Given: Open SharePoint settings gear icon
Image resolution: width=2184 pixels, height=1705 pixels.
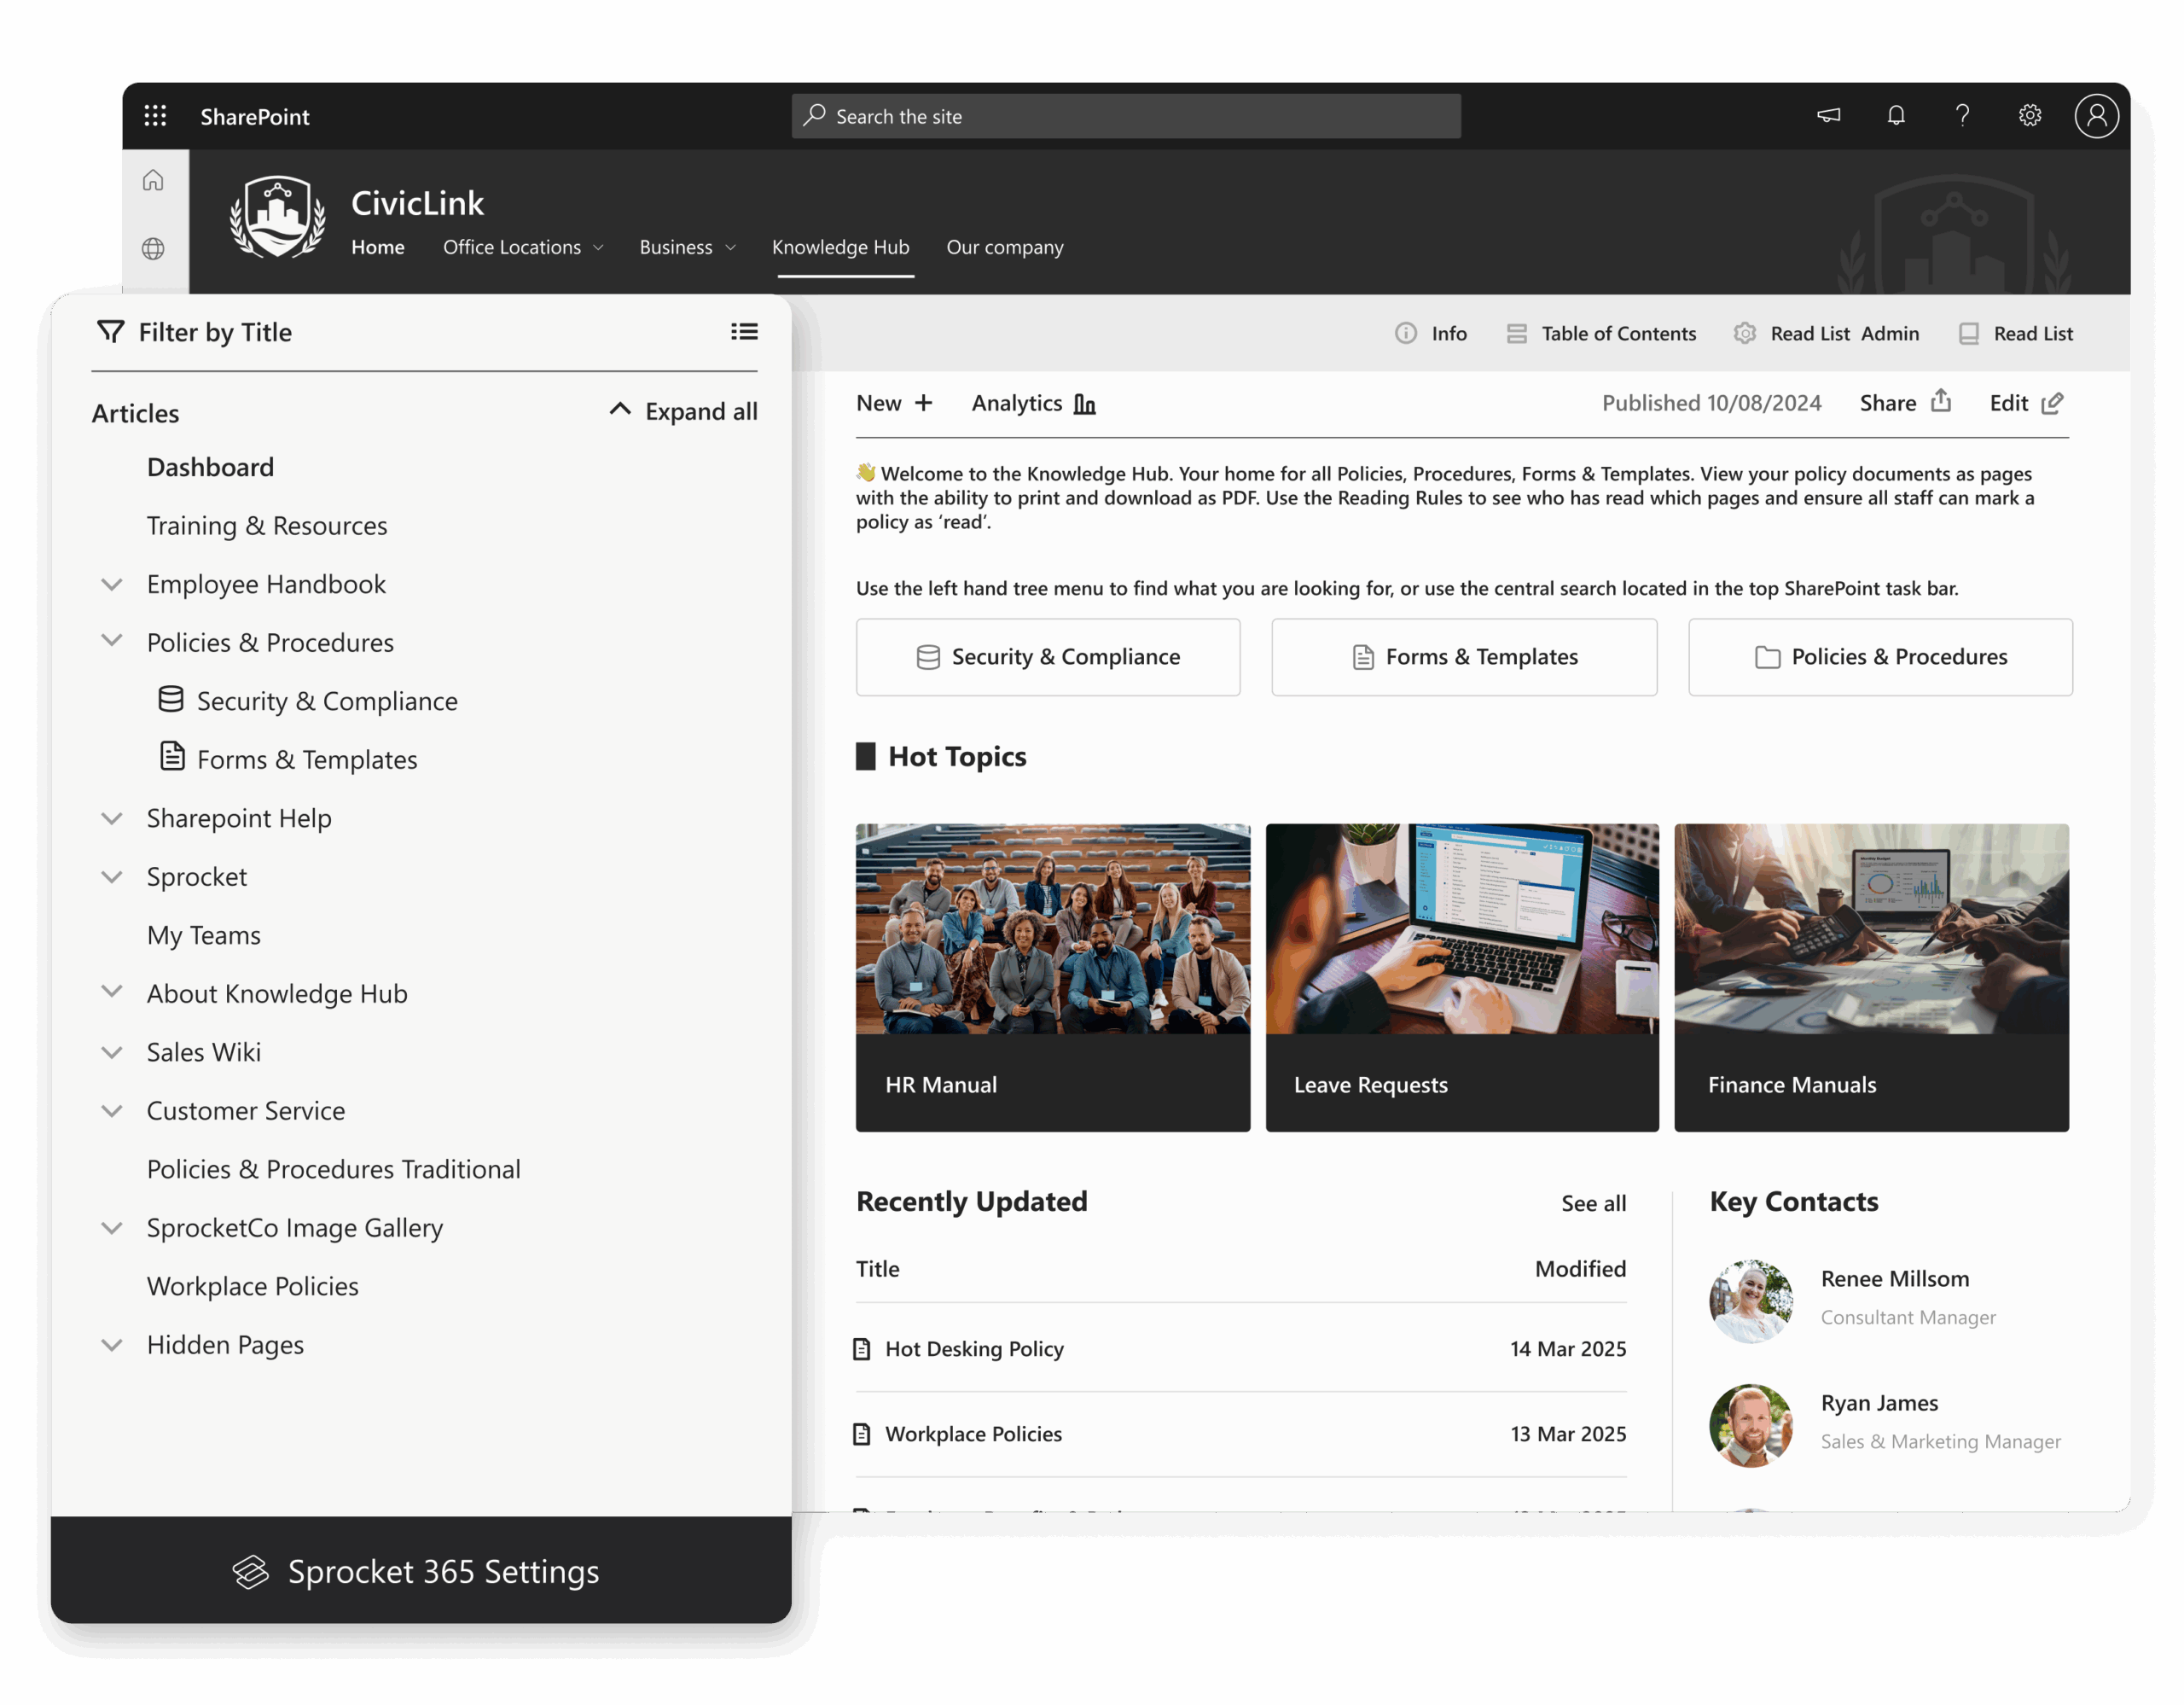Looking at the screenshot, I should (x=2030, y=115).
